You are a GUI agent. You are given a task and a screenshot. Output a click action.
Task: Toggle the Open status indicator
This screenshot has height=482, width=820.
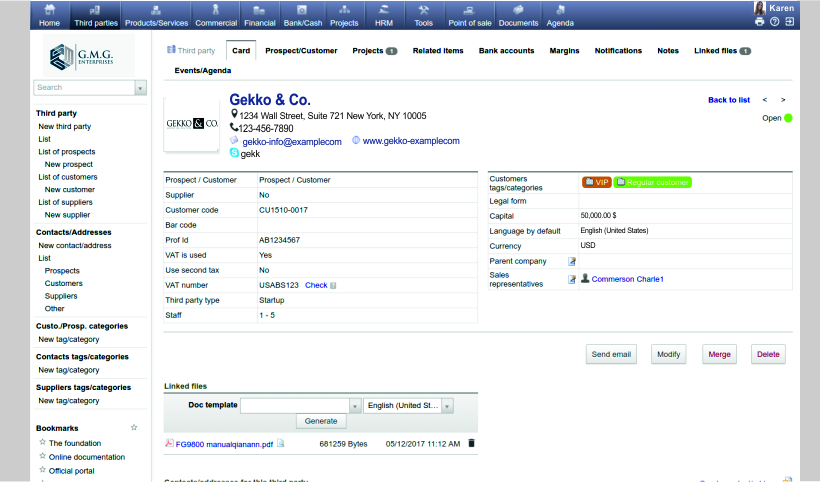coord(788,118)
